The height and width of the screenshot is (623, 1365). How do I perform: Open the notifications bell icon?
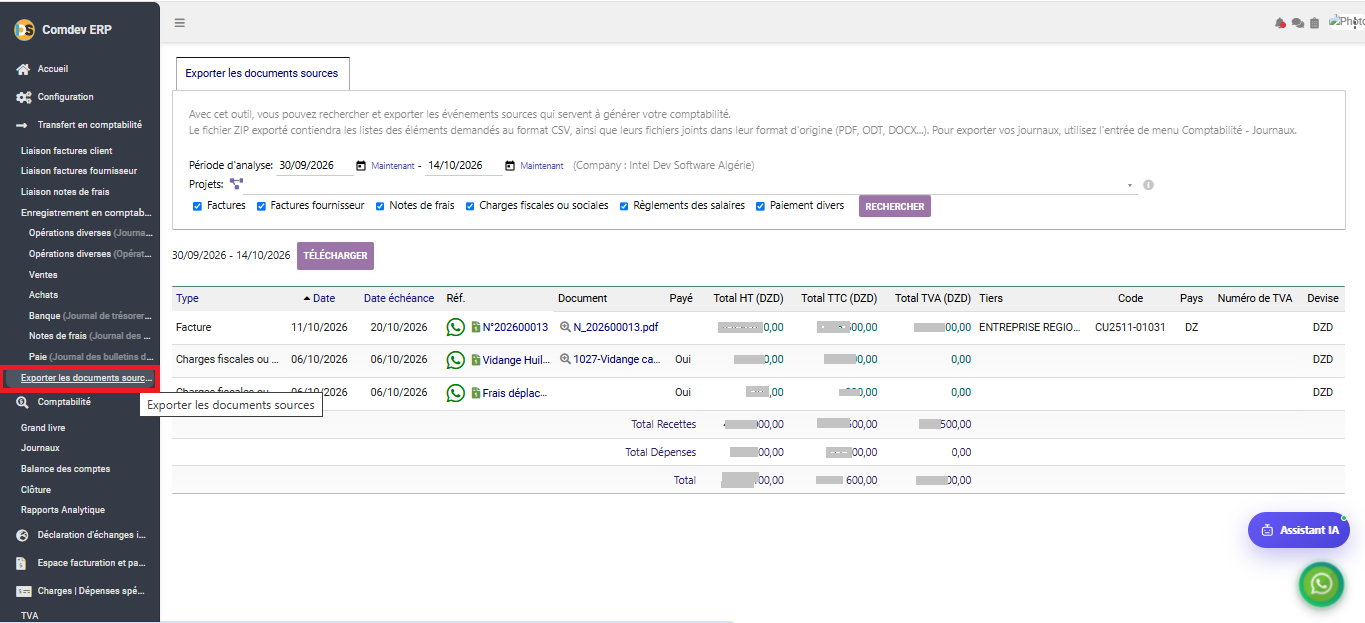tap(1280, 23)
